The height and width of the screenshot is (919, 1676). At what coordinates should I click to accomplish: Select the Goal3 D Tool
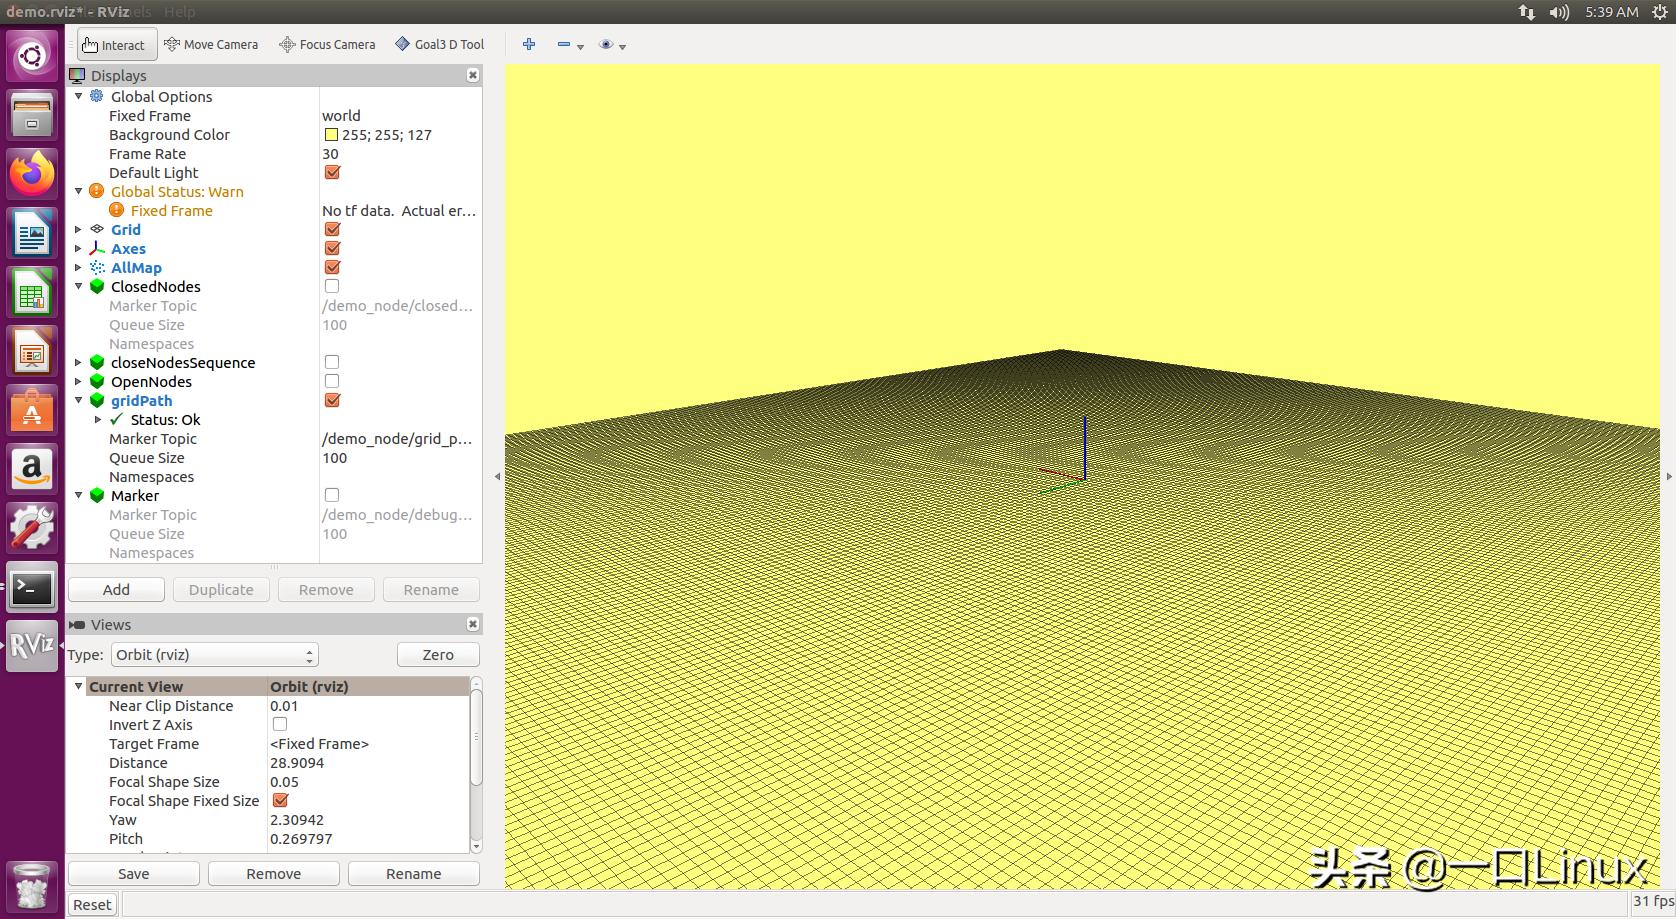439,45
